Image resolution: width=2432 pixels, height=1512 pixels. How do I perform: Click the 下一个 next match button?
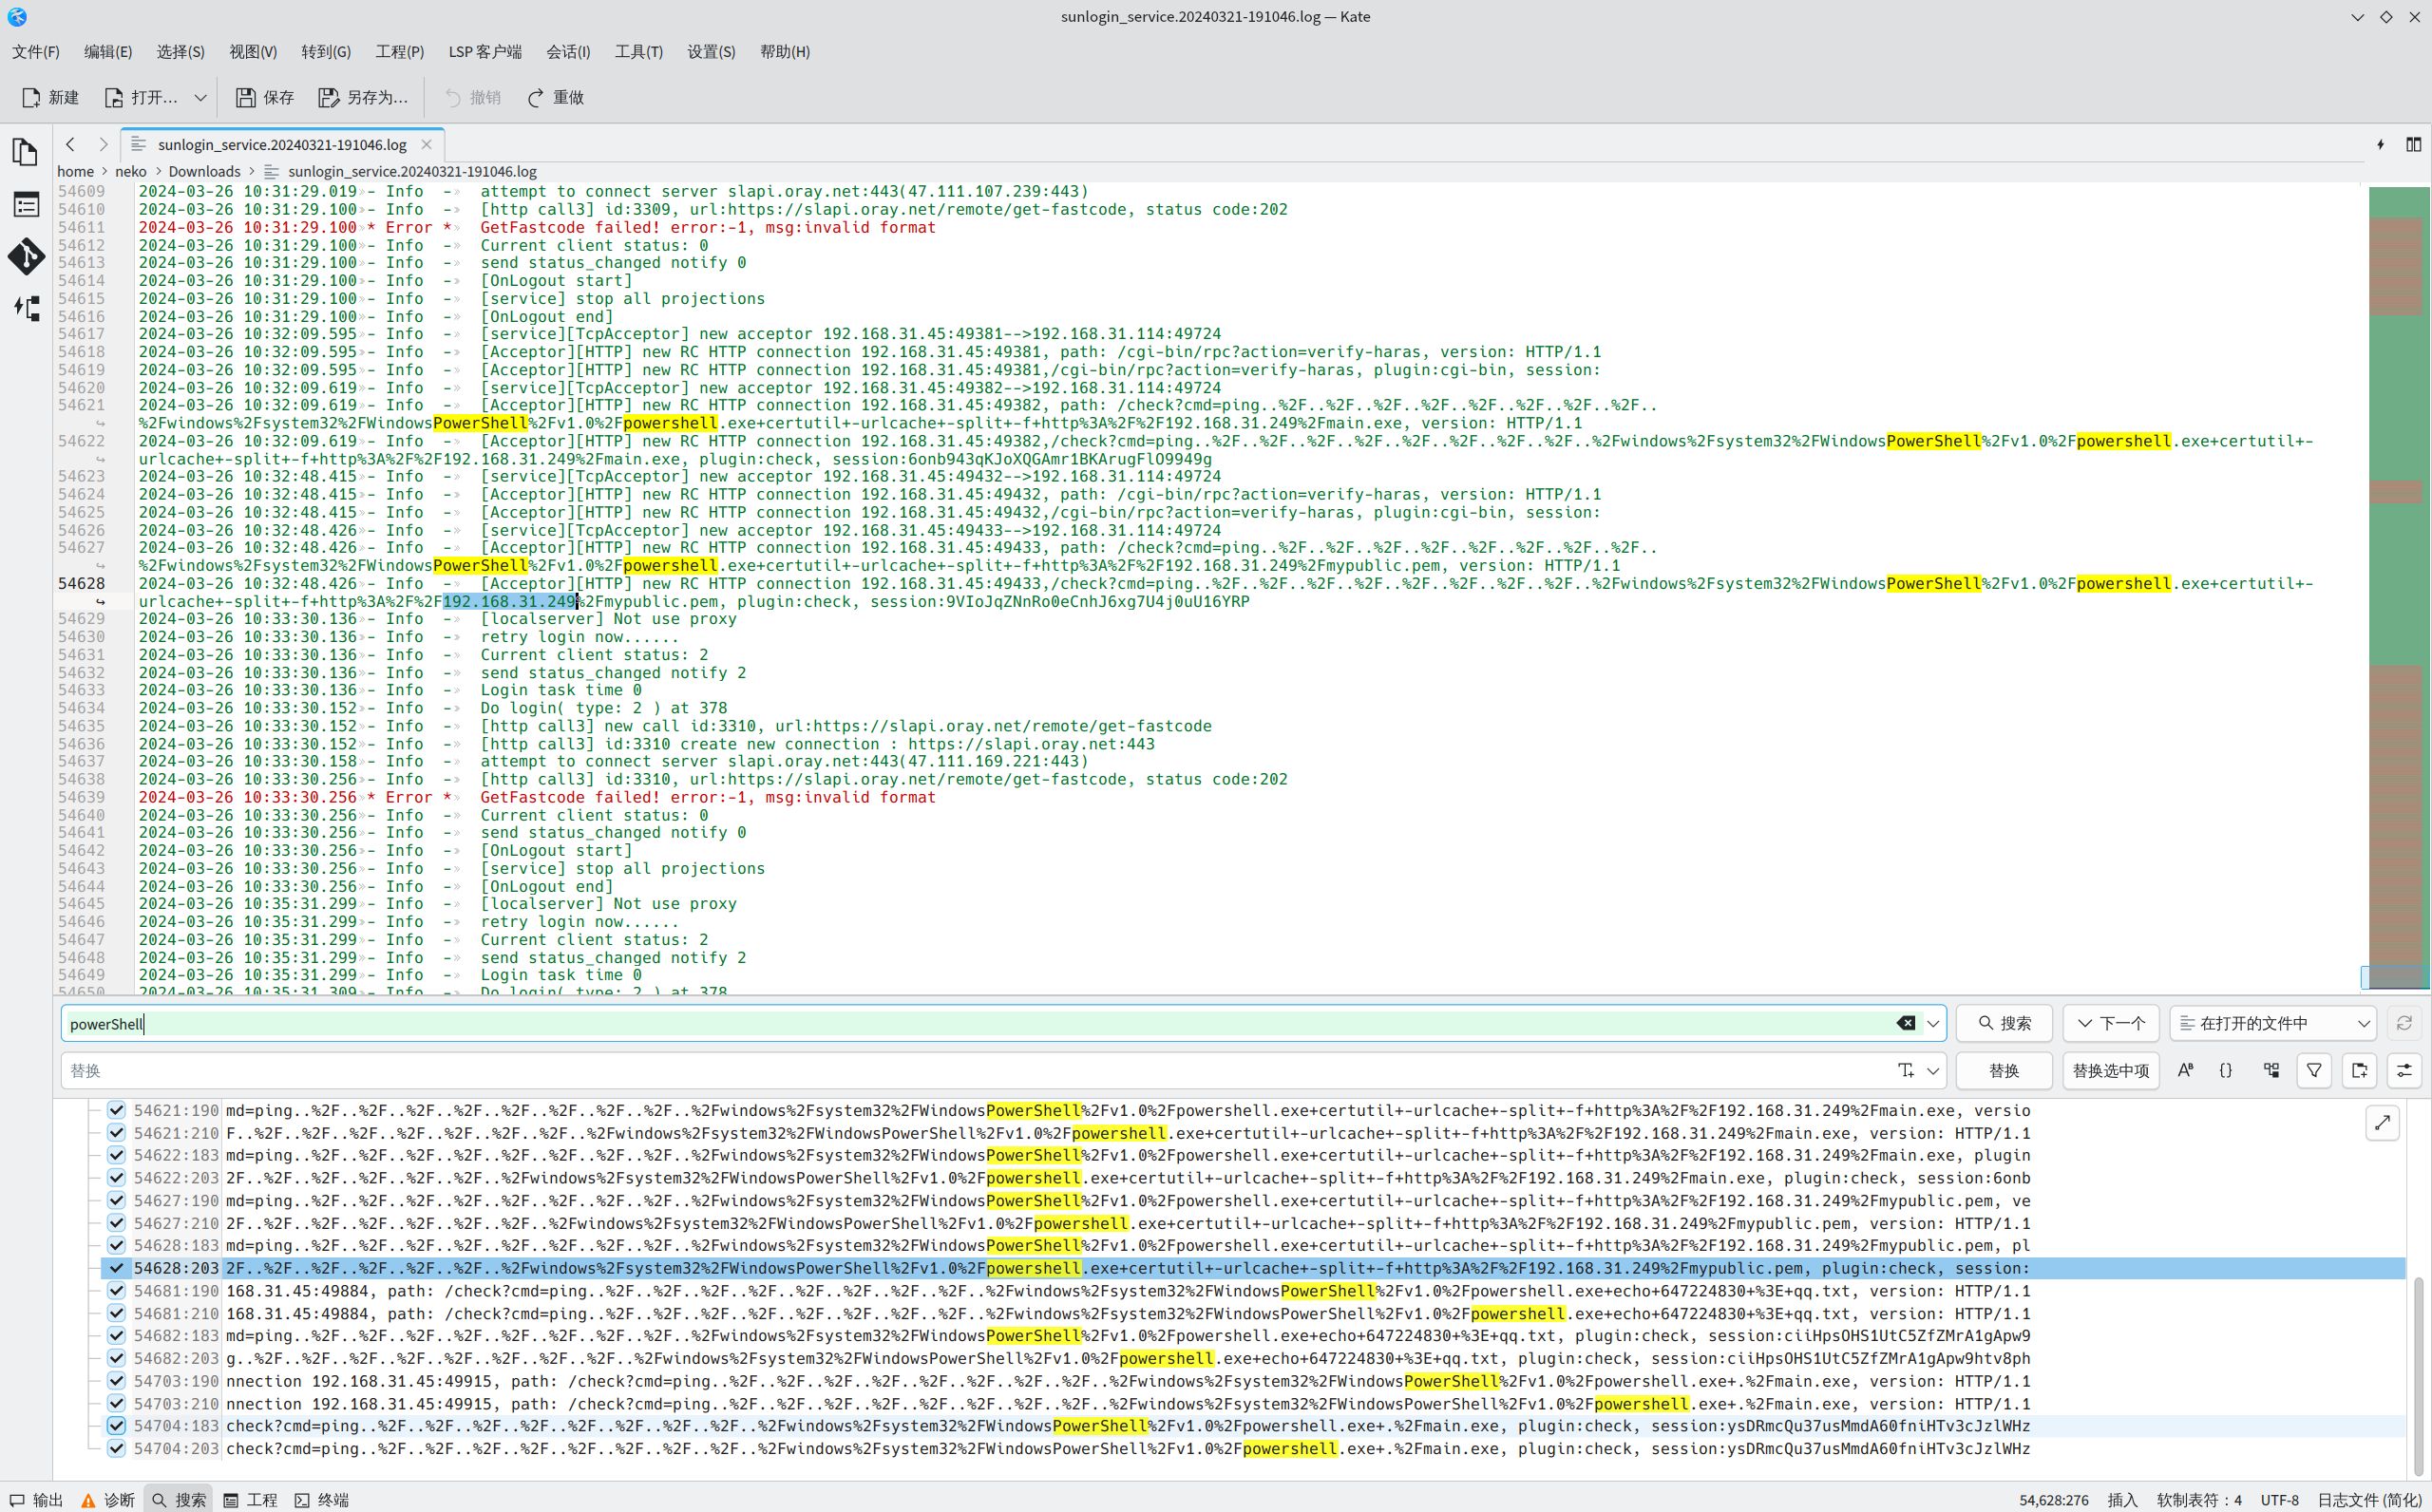(2110, 1023)
